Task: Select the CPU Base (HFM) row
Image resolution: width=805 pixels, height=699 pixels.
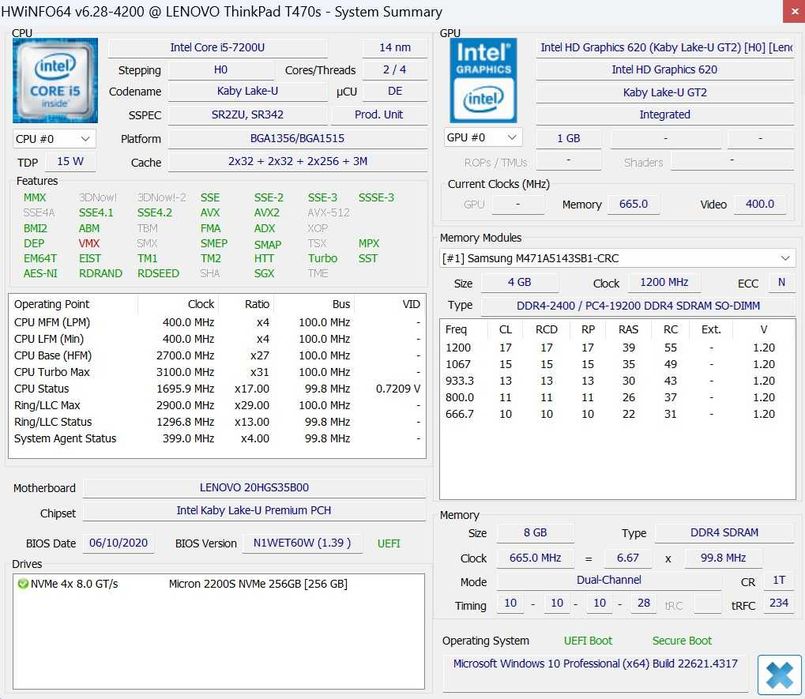Action: 217,356
